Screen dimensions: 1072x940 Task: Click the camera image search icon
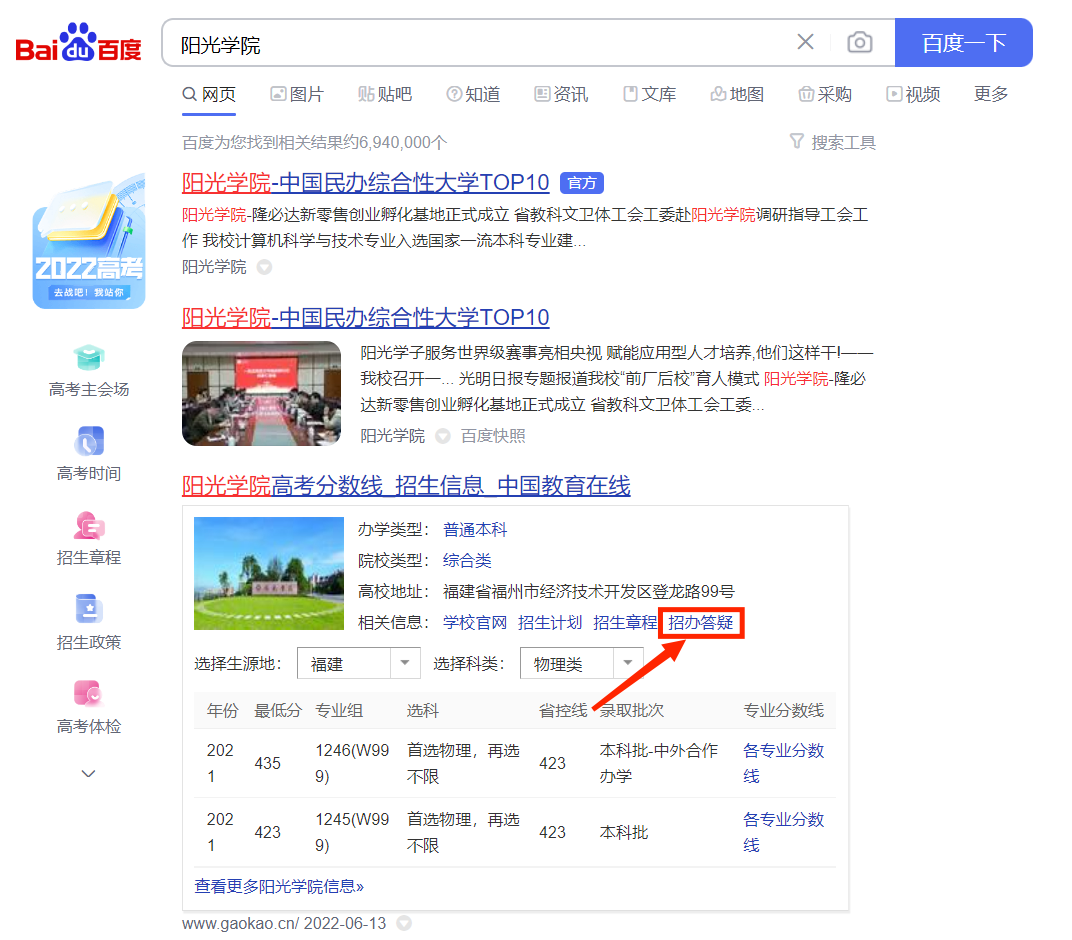click(859, 42)
